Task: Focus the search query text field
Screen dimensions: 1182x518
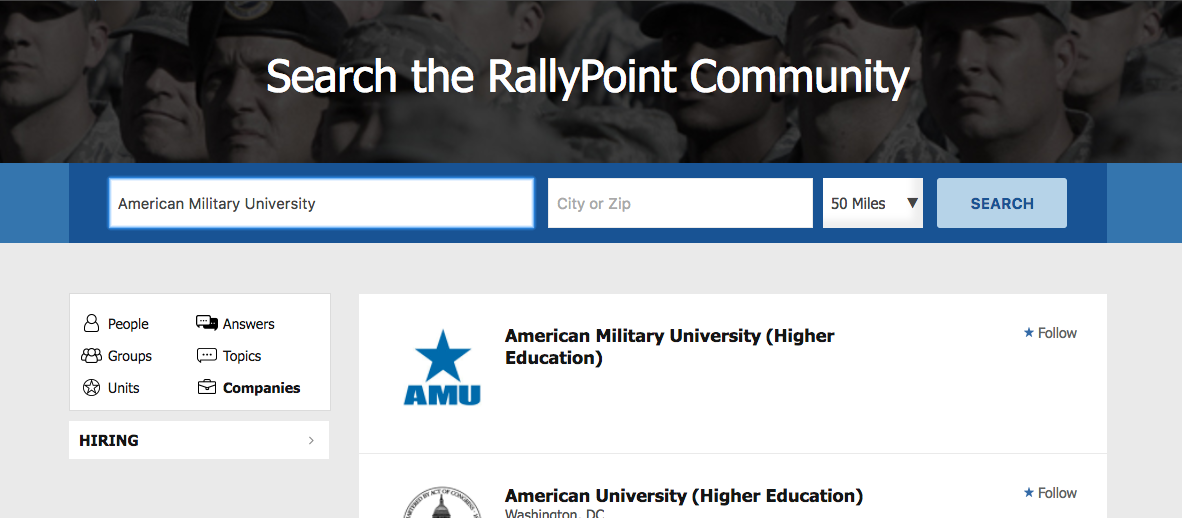Action: pyautogui.click(x=321, y=203)
